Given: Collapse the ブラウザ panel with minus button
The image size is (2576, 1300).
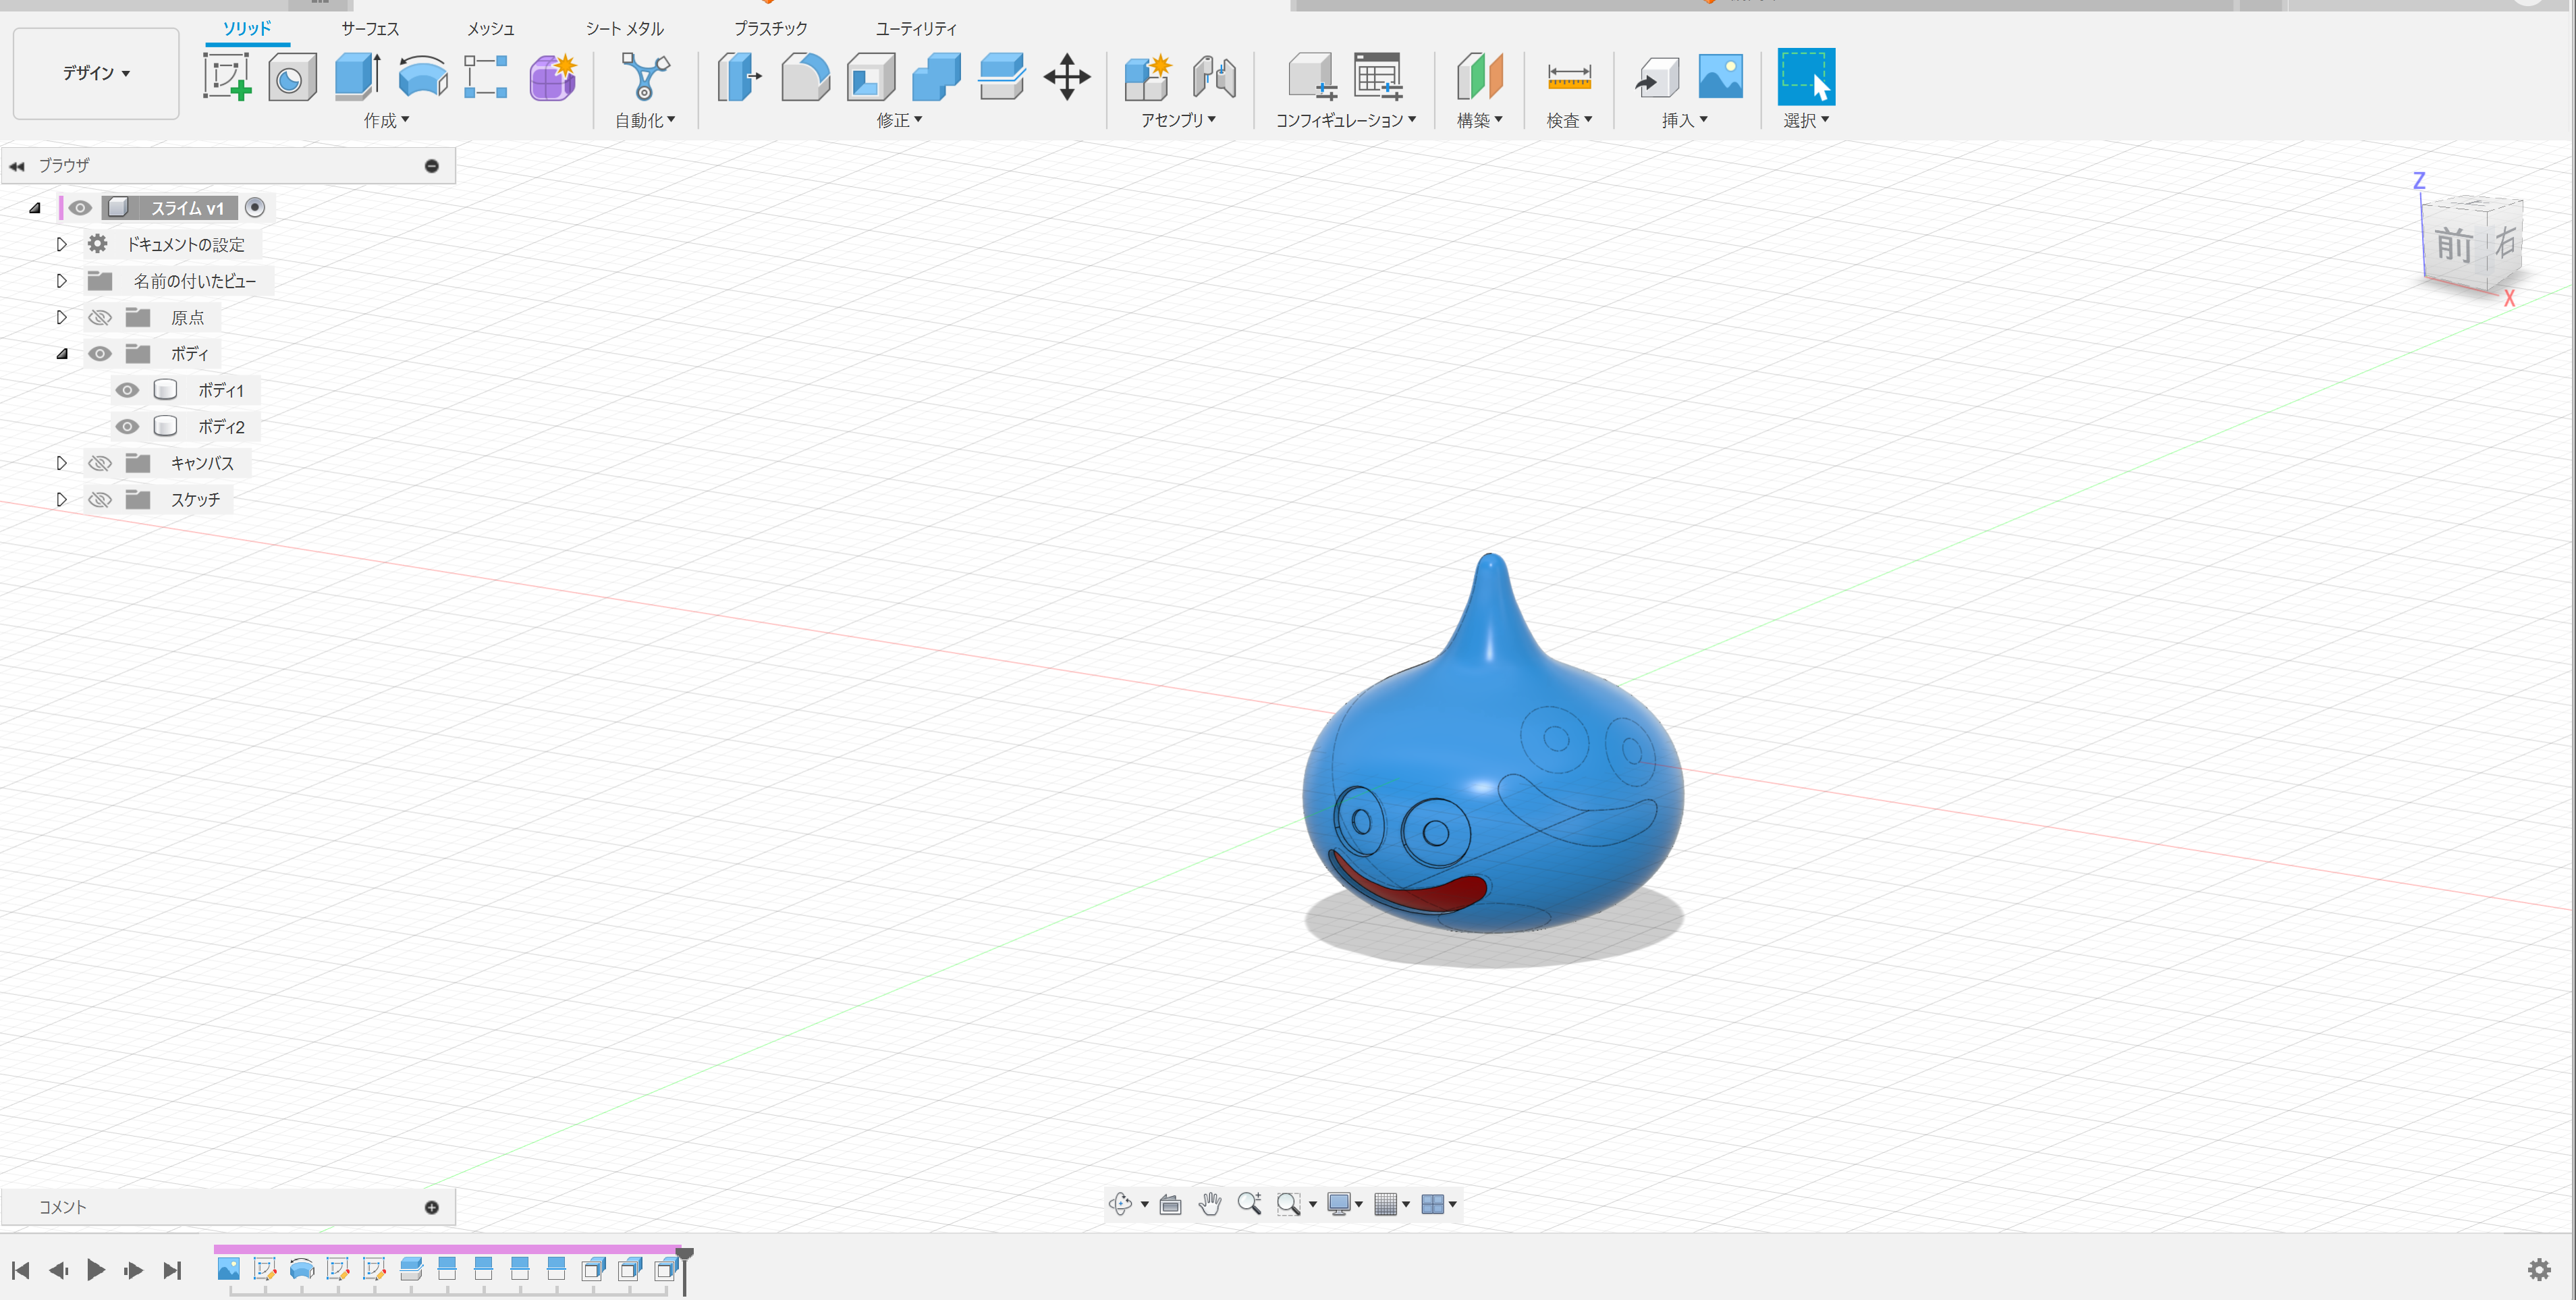Looking at the screenshot, I should 432,166.
